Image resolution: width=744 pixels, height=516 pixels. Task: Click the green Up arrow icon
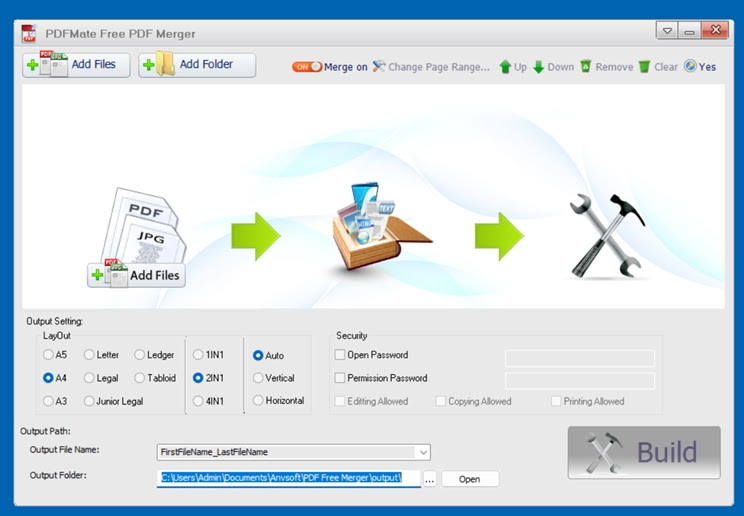505,67
